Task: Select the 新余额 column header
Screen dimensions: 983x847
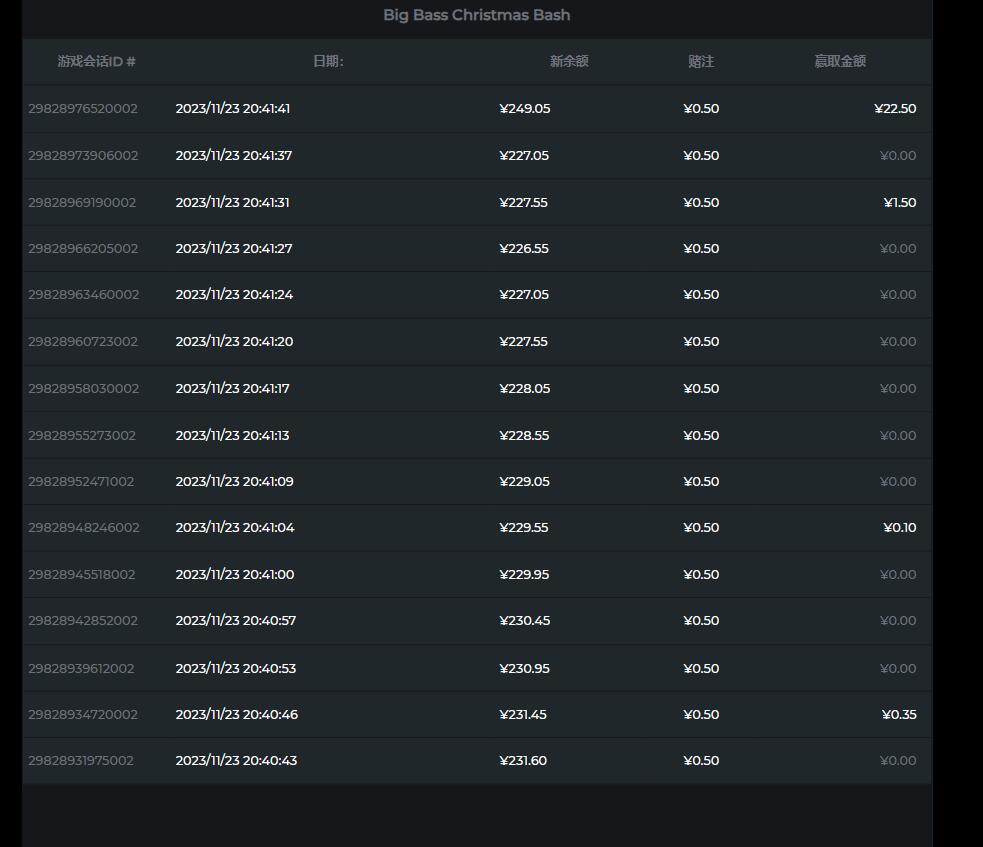Action: tap(569, 61)
